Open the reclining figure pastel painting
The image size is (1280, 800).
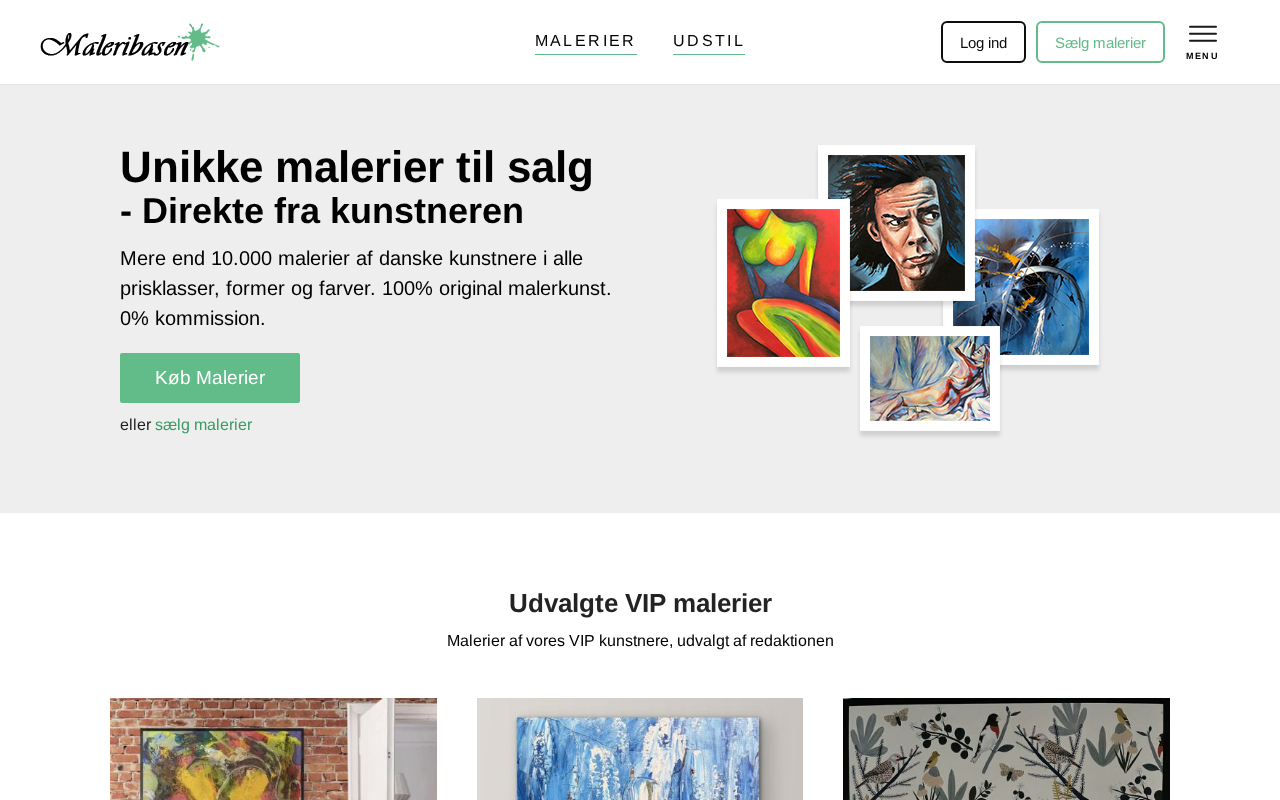(x=930, y=378)
